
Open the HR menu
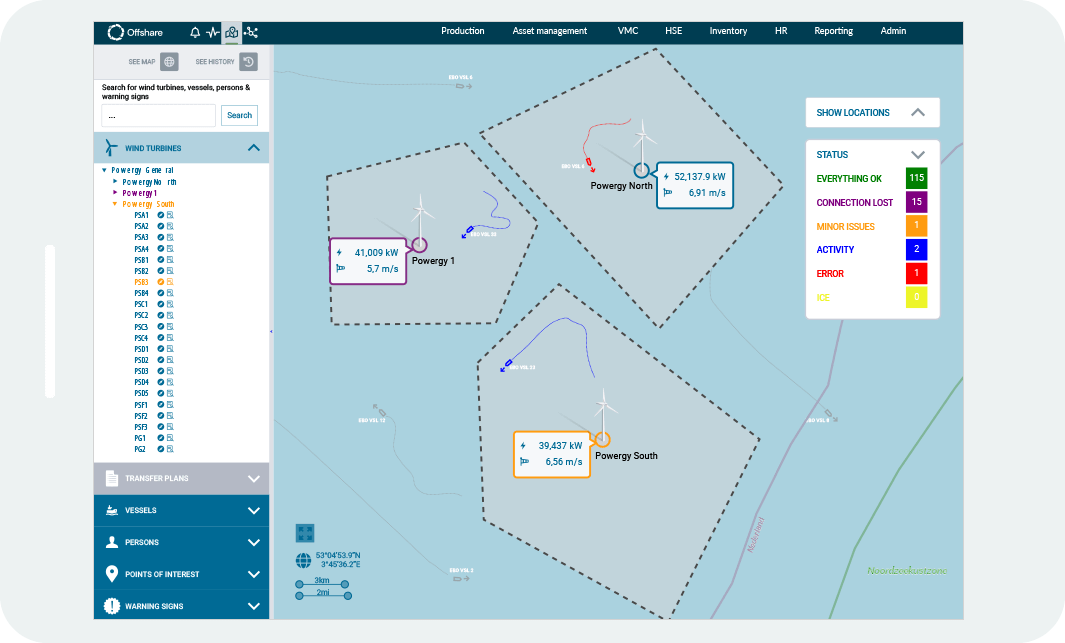pos(781,31)
